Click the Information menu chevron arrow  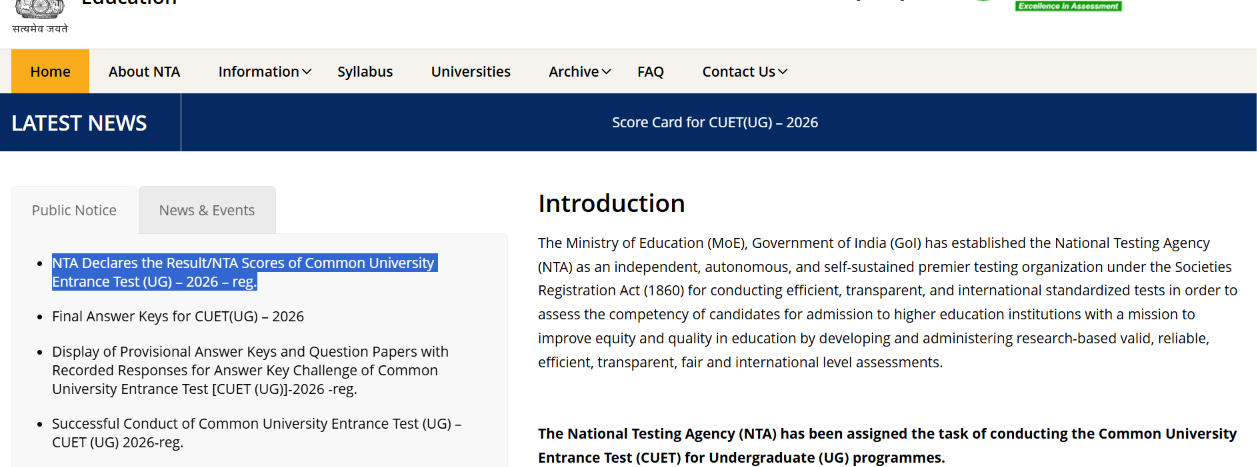click(307, 72)
